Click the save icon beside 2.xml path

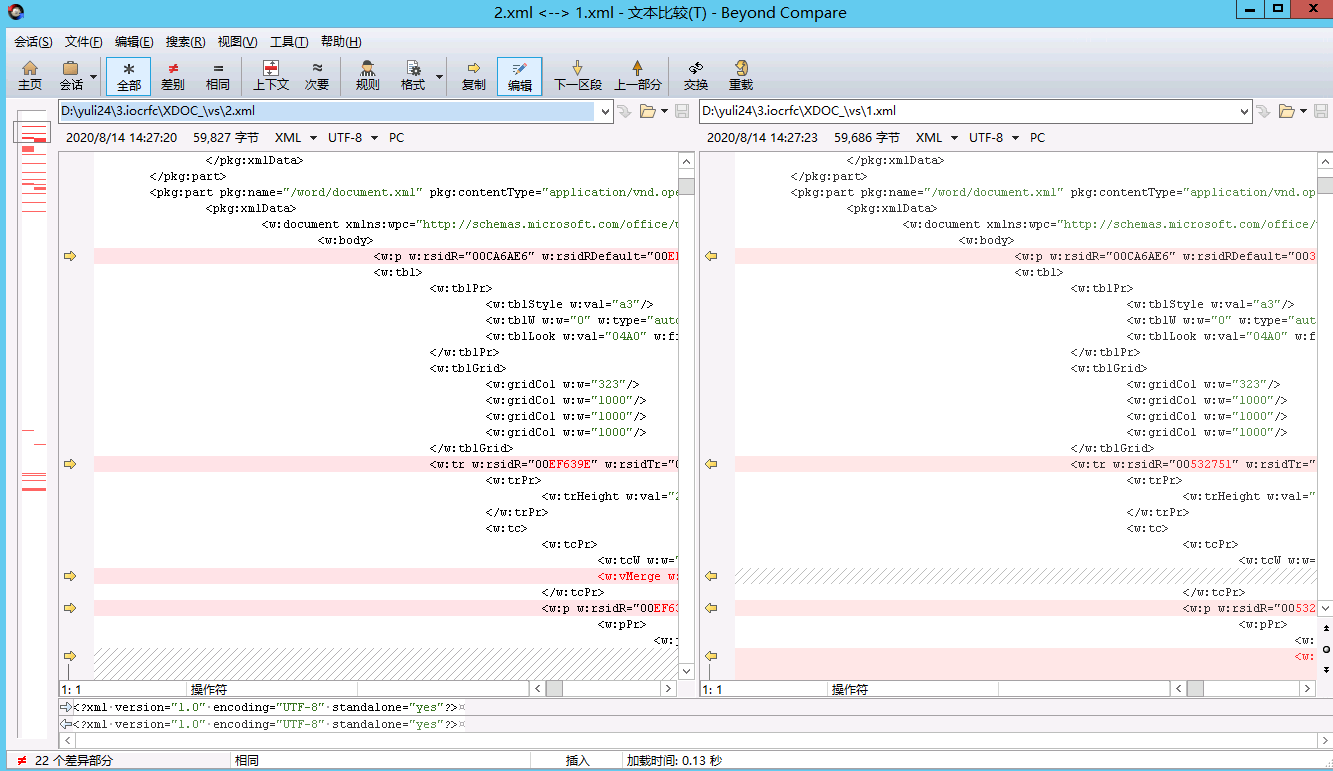tap(682, 111)
